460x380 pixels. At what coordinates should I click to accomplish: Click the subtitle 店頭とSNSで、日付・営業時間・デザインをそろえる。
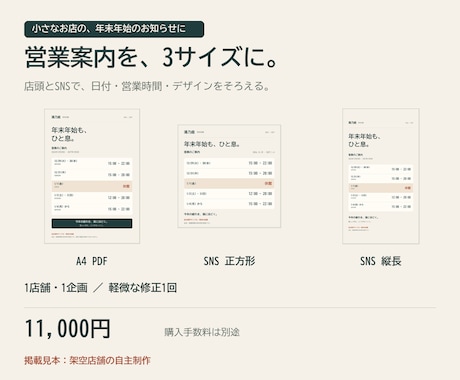point(147,86)
